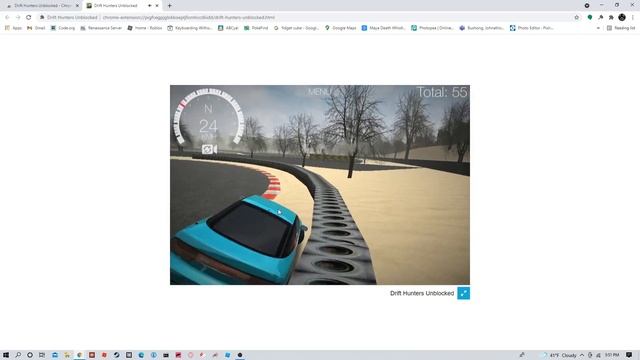The image size is (640, 360).
Task: Open the Photopea bookmark
Action: [x=432, y=28]
